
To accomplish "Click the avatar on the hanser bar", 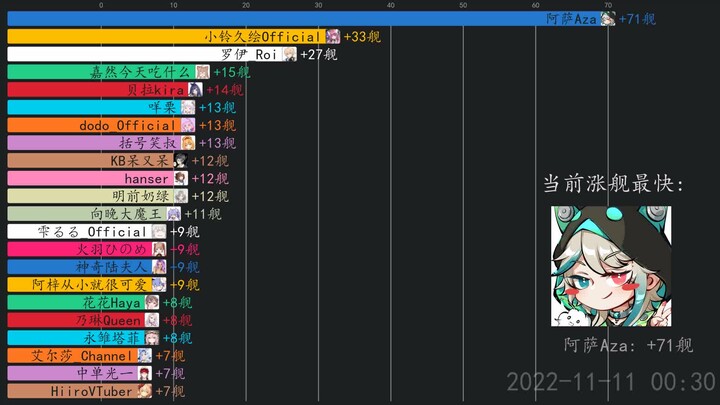I will coord(180,179).
